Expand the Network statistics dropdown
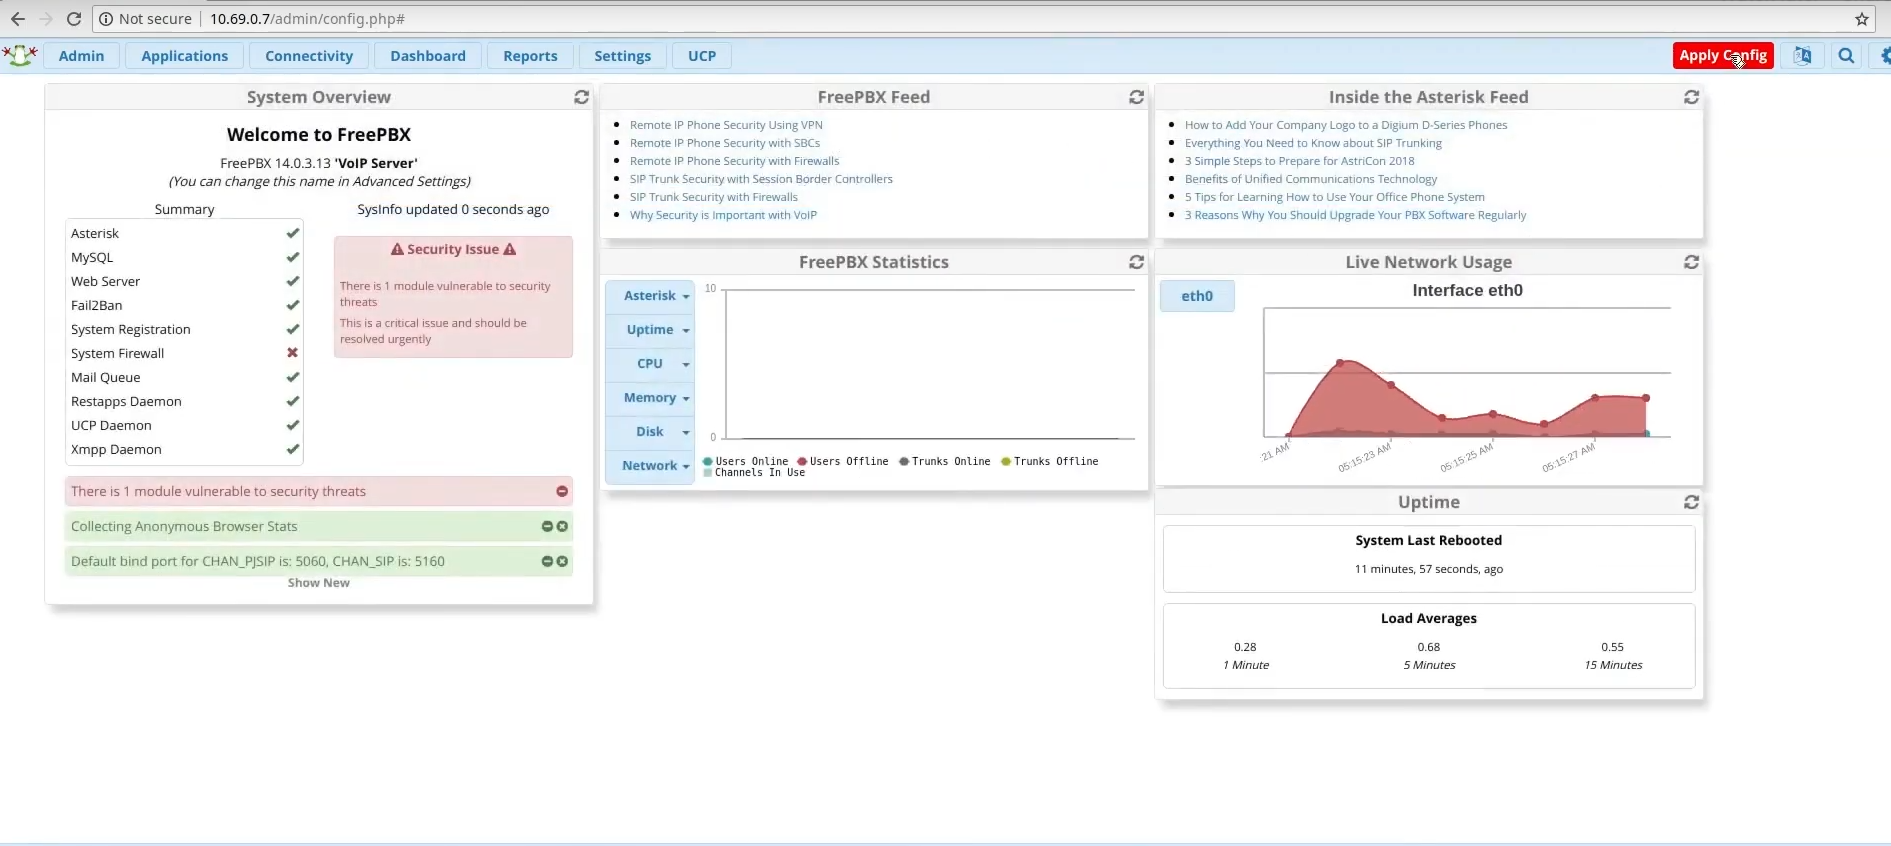1891x846 pixels. [x=650, y=466]
